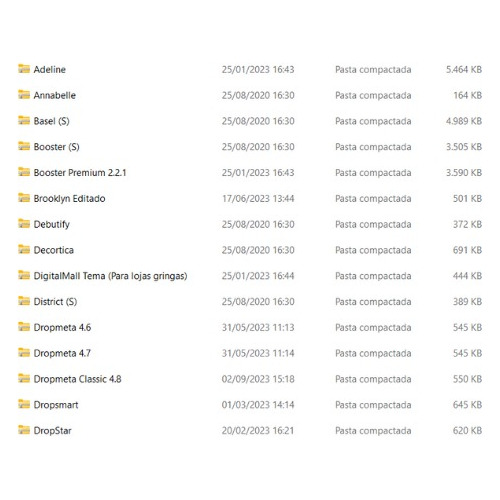500x500 pixels.
Task: Select the Basel (S) folder icon
Action: point(24,120)
